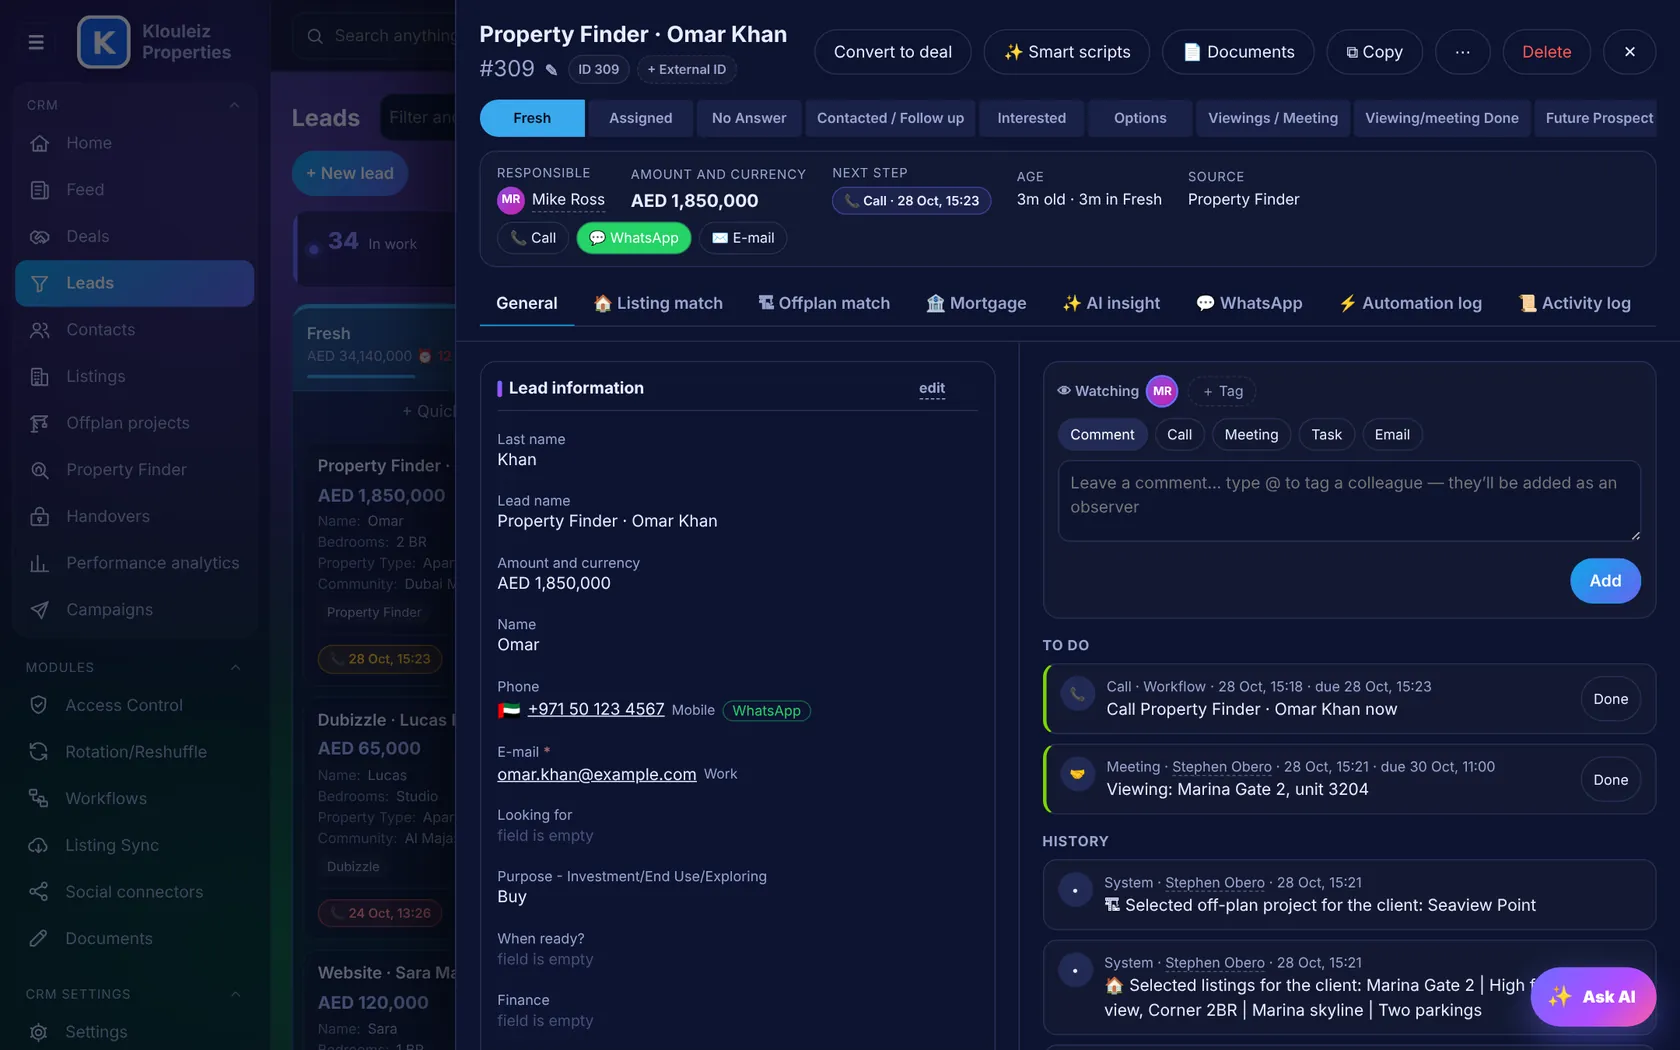This screenshot has height=1050, width=1680.
Task: Click the Deals handshake icon
Action: tap(40, 237)
